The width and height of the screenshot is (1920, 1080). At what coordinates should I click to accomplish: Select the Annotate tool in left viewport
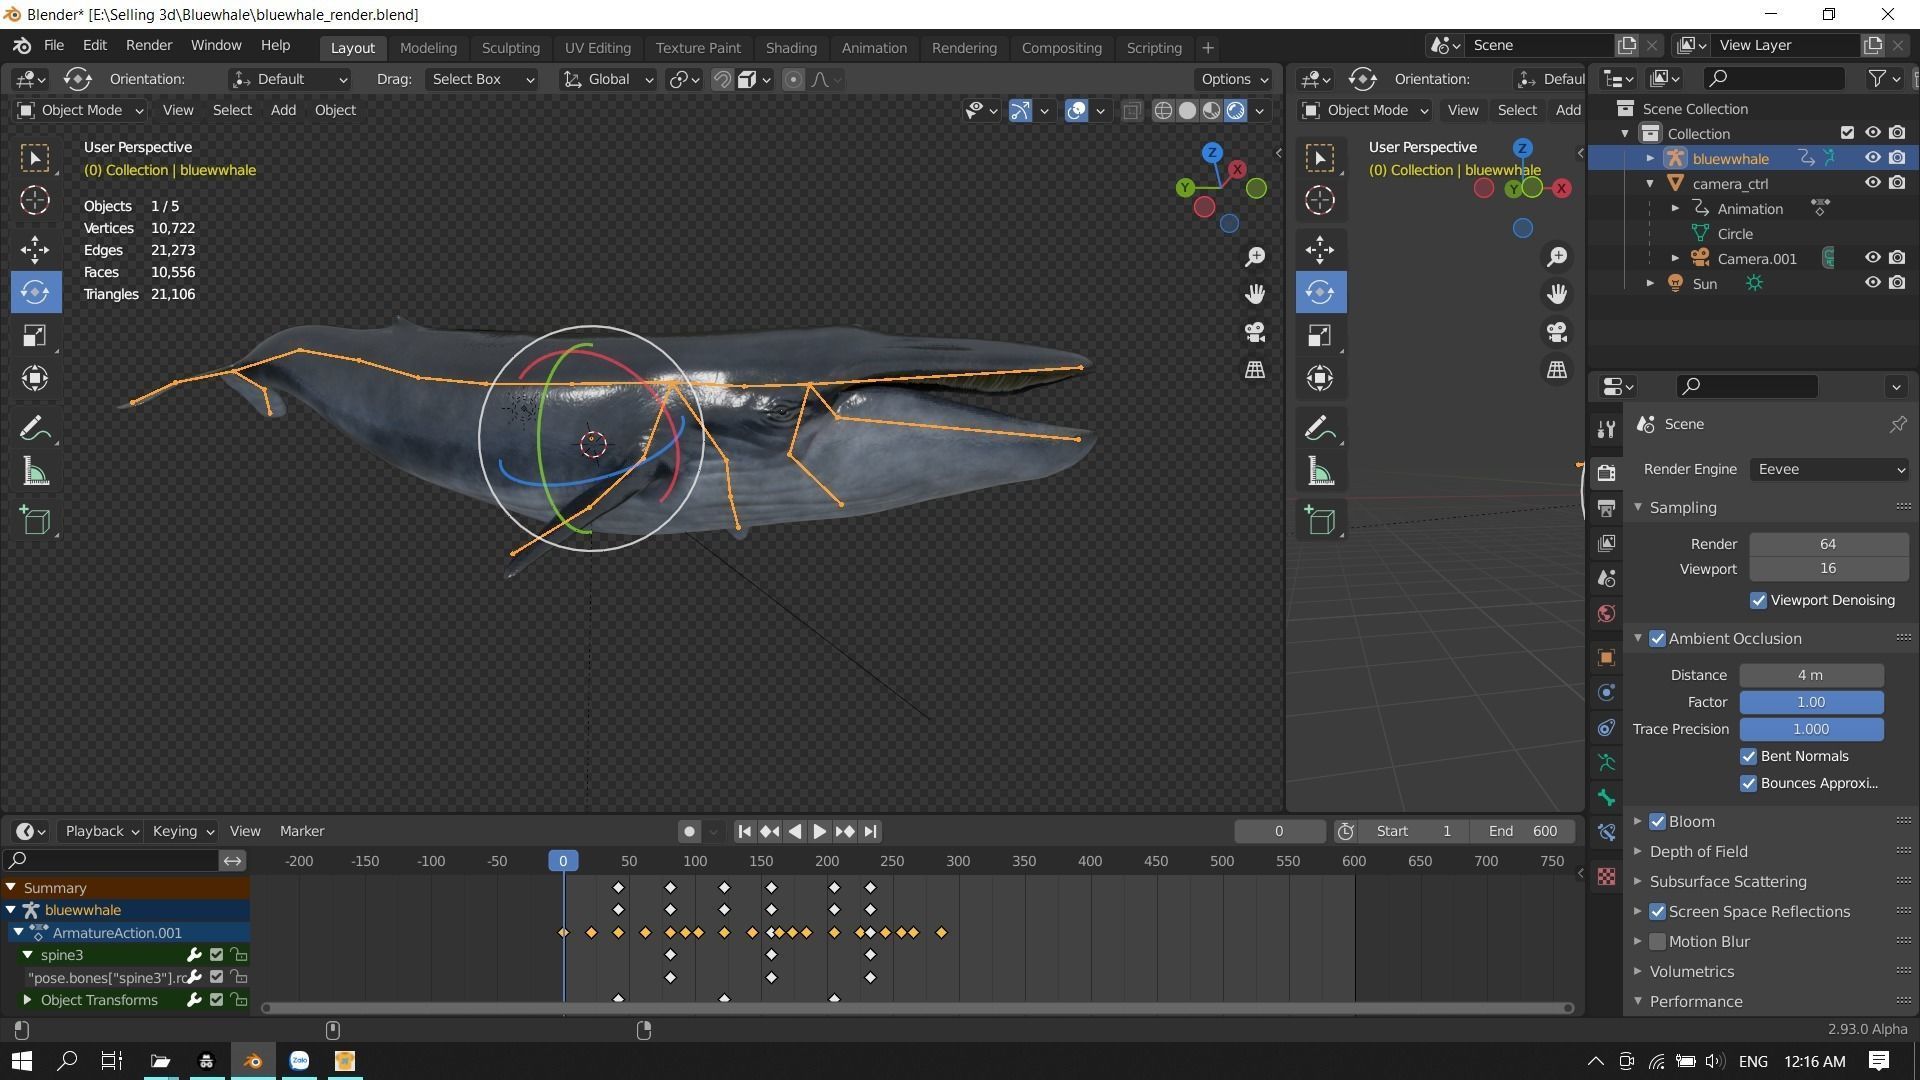(35, 429)
